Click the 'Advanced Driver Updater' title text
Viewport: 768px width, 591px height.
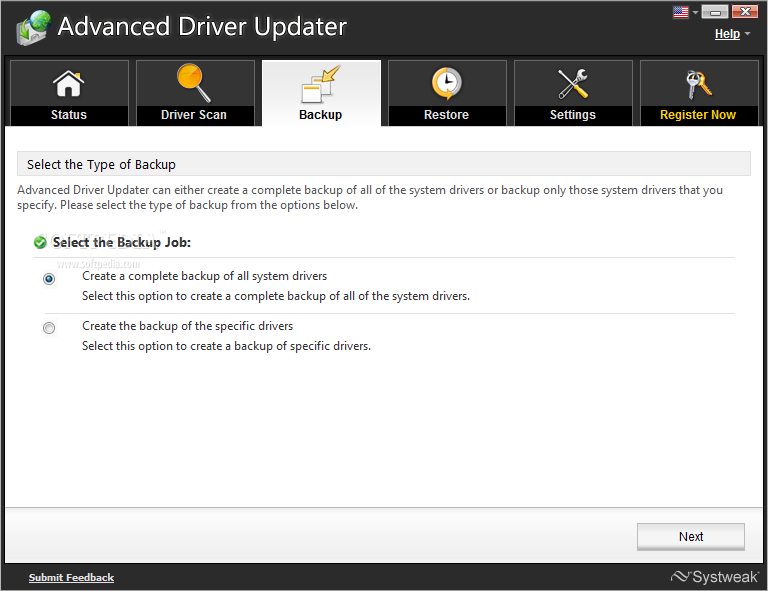[x=202, y=26]
